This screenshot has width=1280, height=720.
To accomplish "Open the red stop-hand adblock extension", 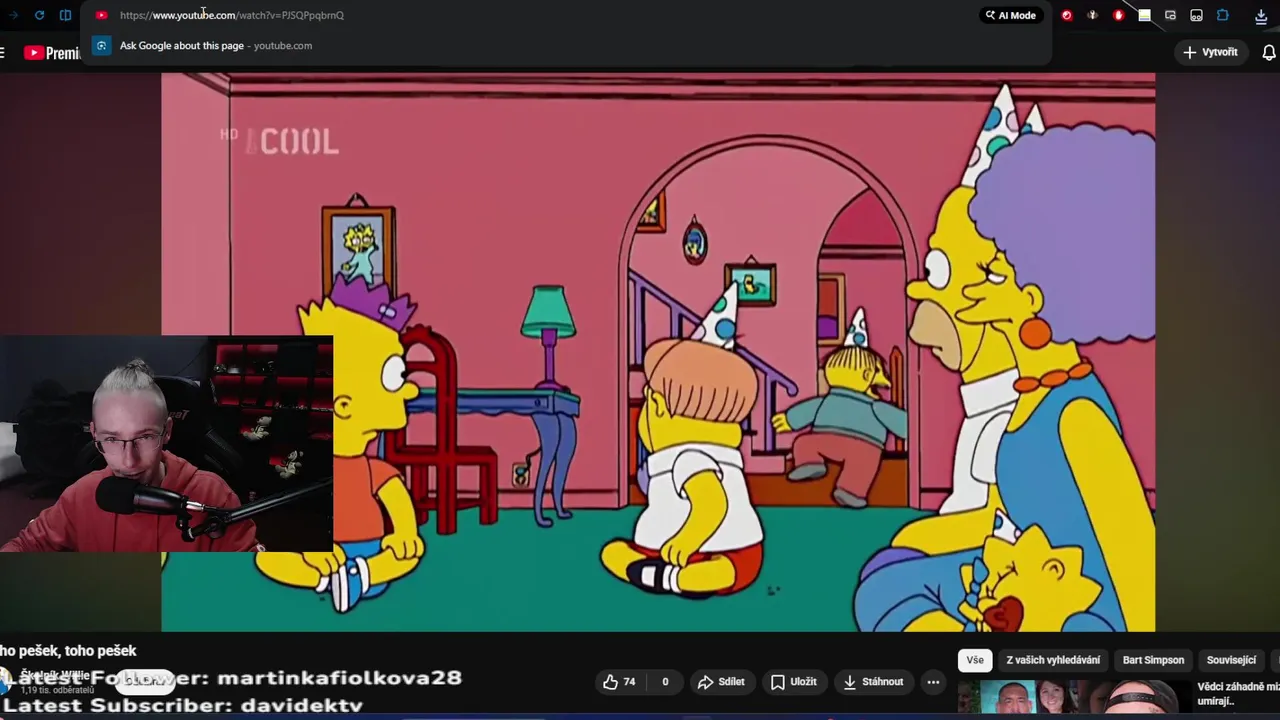I will (1118, 15).
